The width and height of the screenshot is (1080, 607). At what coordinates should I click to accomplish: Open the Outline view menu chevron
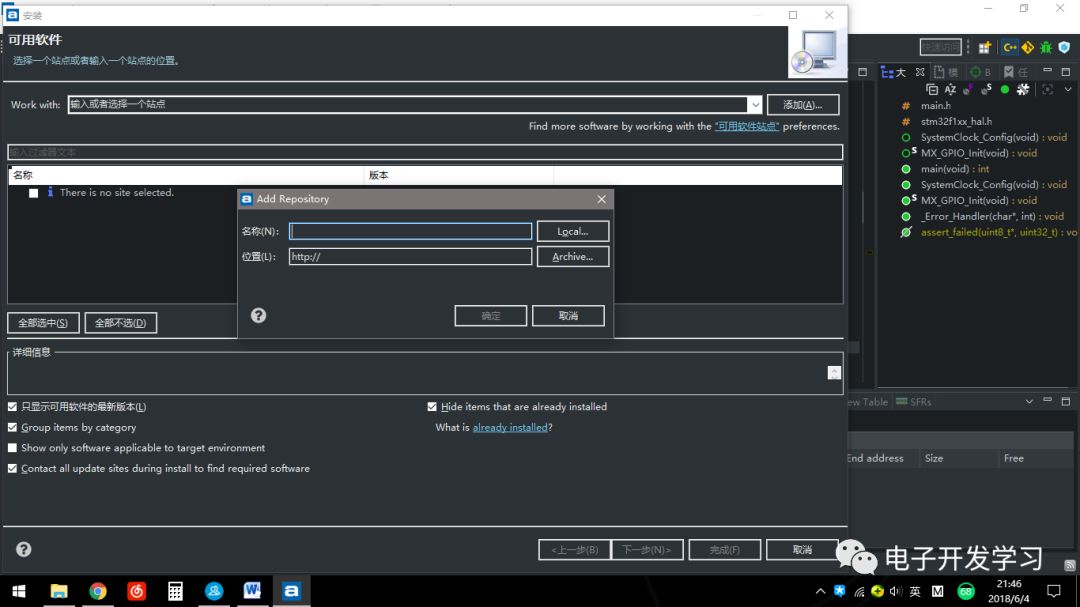[1068, 90]
